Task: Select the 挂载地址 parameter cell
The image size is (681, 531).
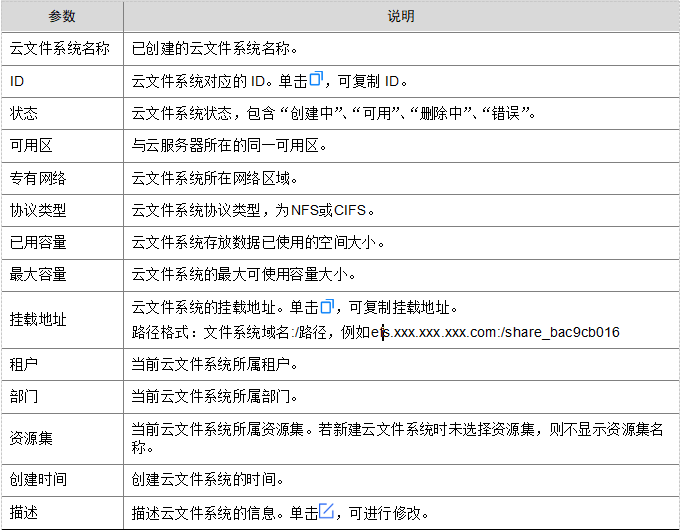Action: coord(63,320)
